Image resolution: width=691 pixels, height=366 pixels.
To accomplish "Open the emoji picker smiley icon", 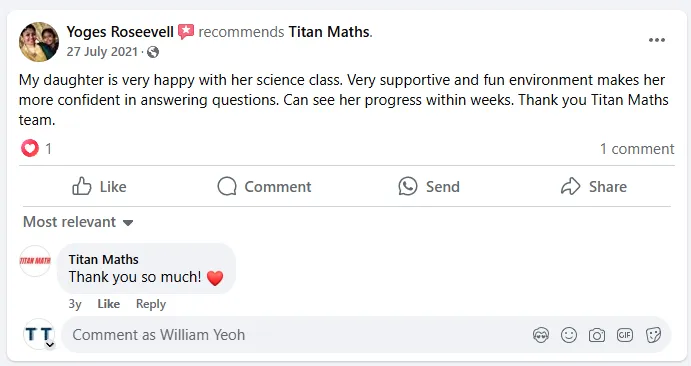I will coord(569,335).
